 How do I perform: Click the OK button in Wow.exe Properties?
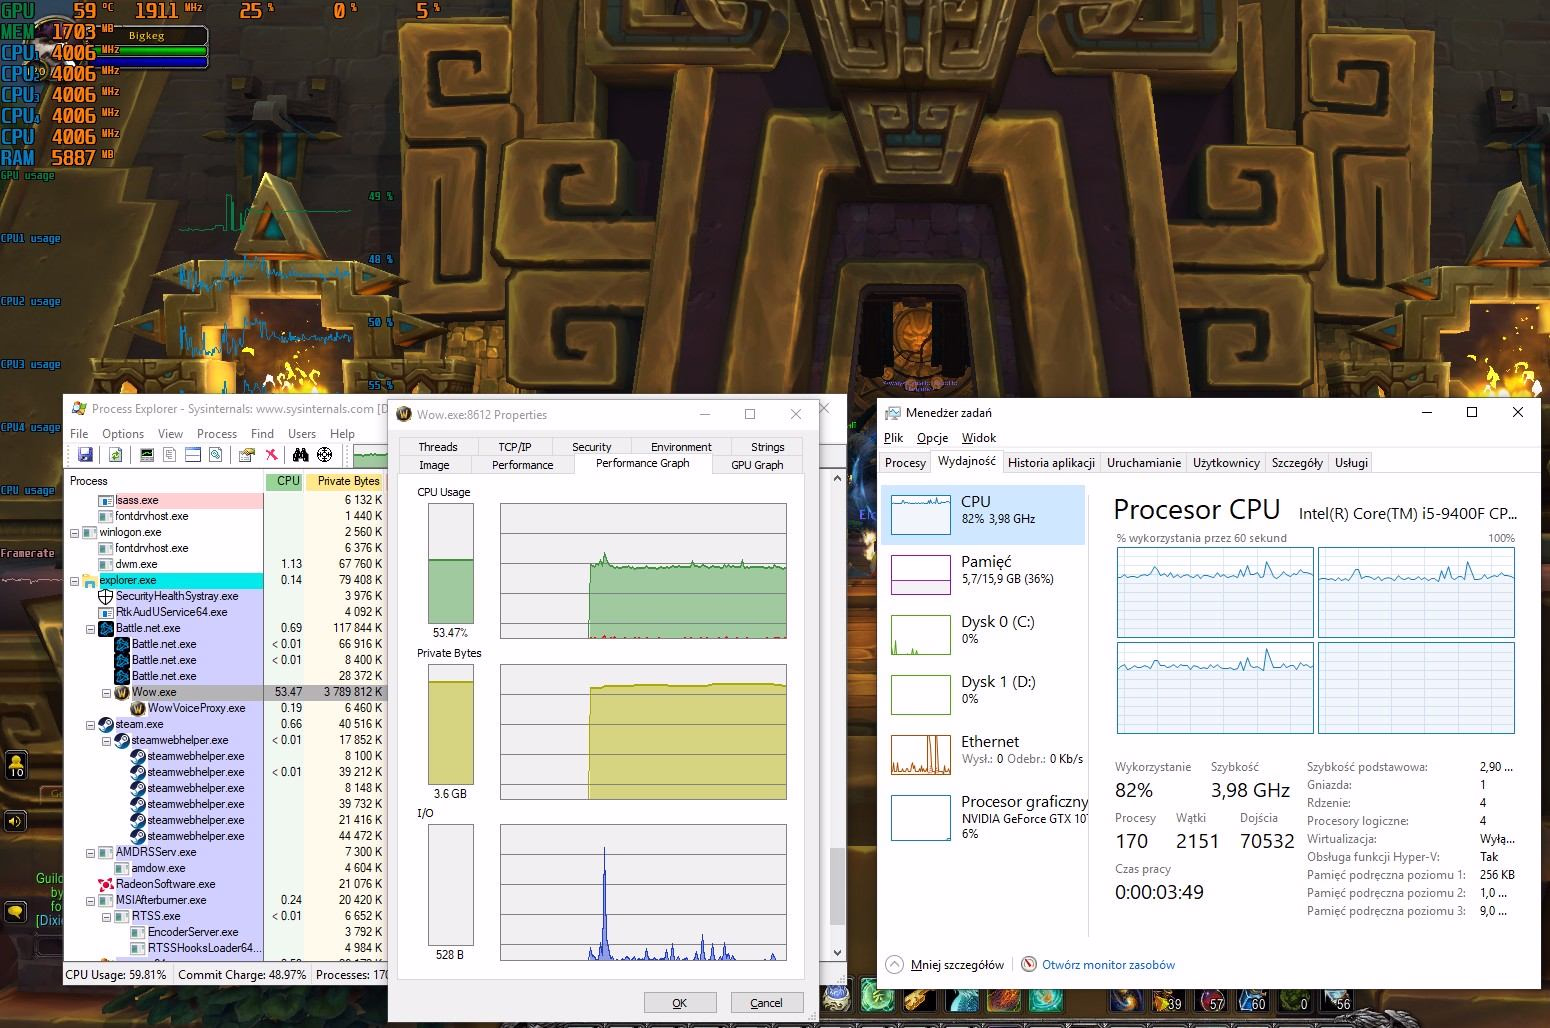click(x=679, y=1002)
